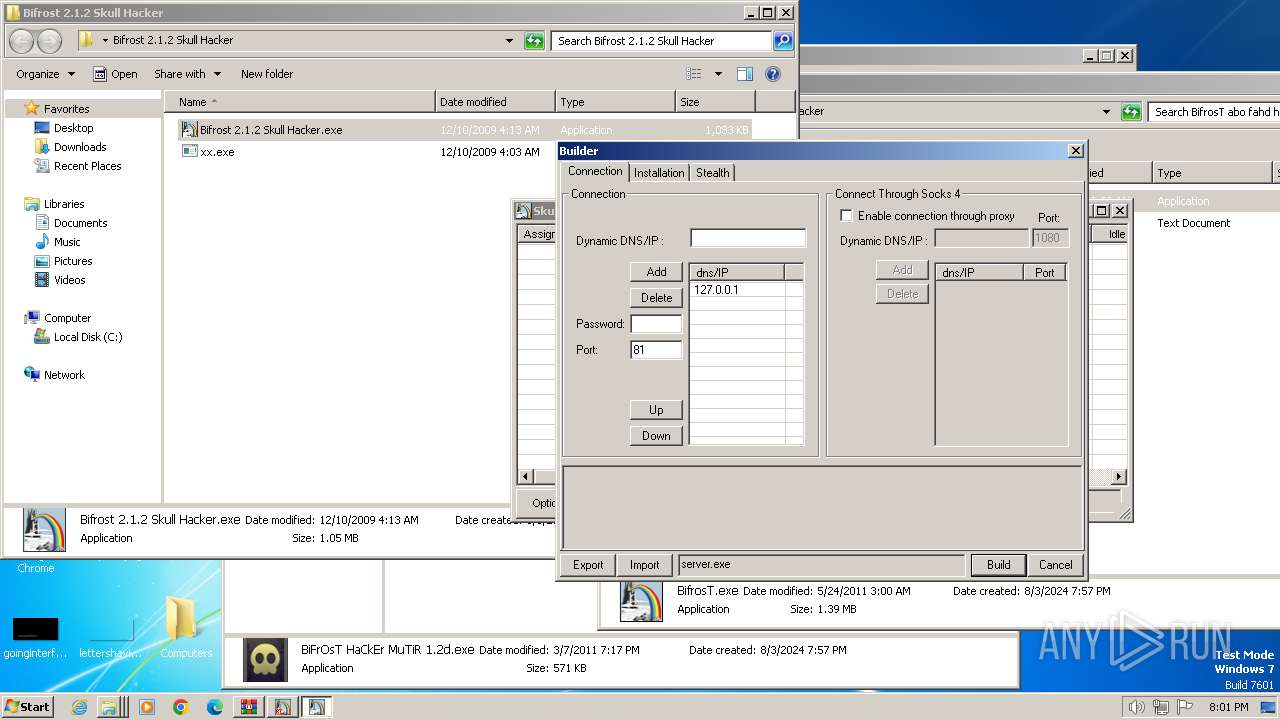Click the green refresh icon in the back Explorer window
This screenshot has width=1280, height=720.
(1131, 112)
